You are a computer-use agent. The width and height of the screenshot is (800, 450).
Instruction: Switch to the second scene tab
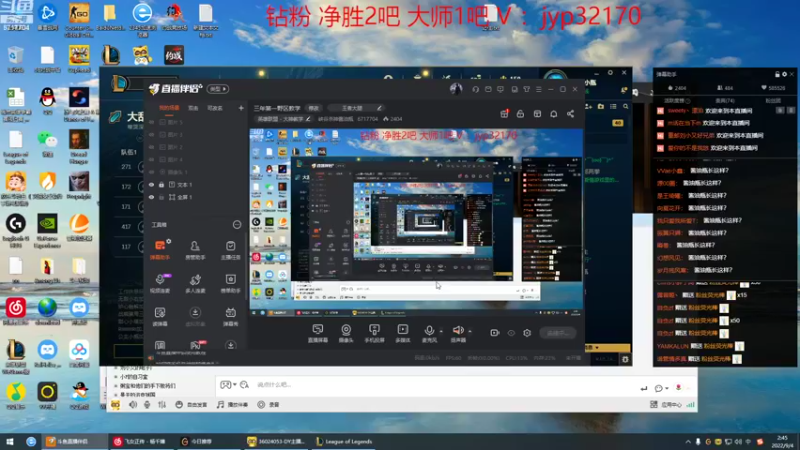pyautogui.click(x=193, y=108)
